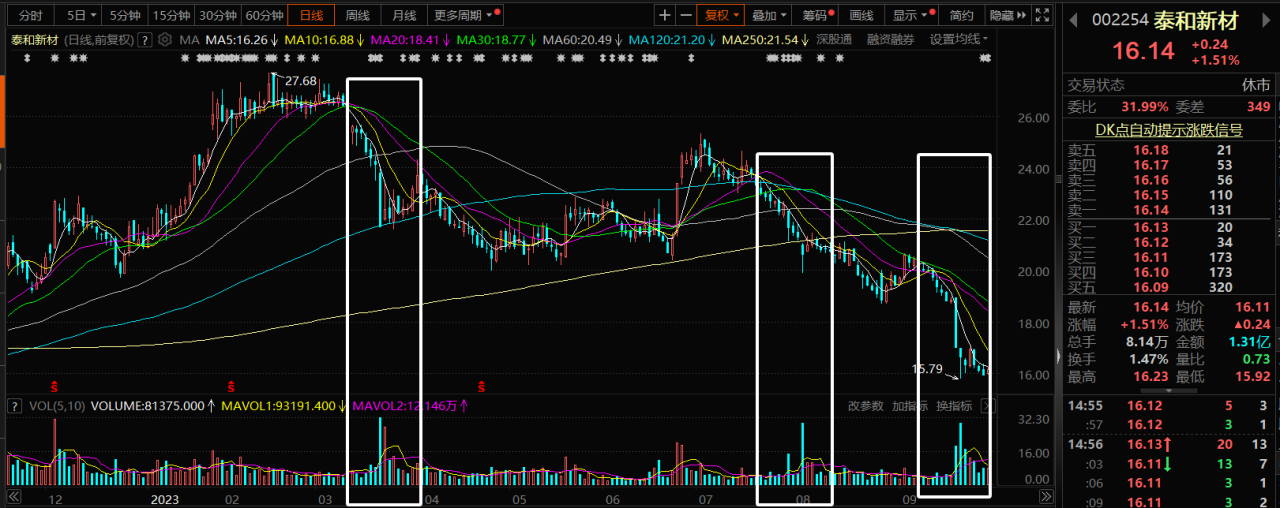Click the zoom-in plus button
1280x508 pixels.
pyautogui.click(x=665, y=15)
